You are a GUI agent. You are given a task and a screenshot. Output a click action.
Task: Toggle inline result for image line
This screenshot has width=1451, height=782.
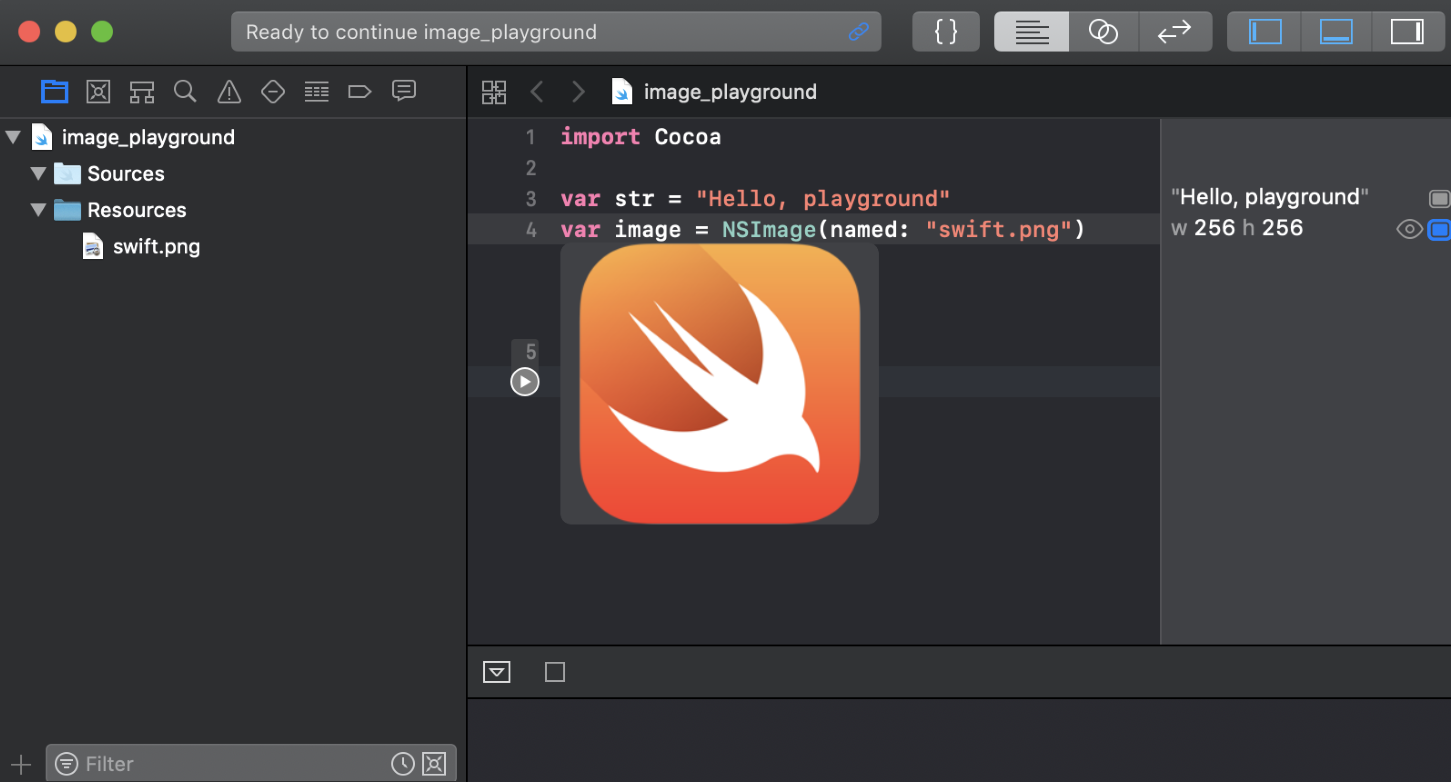pos(1439,230)
